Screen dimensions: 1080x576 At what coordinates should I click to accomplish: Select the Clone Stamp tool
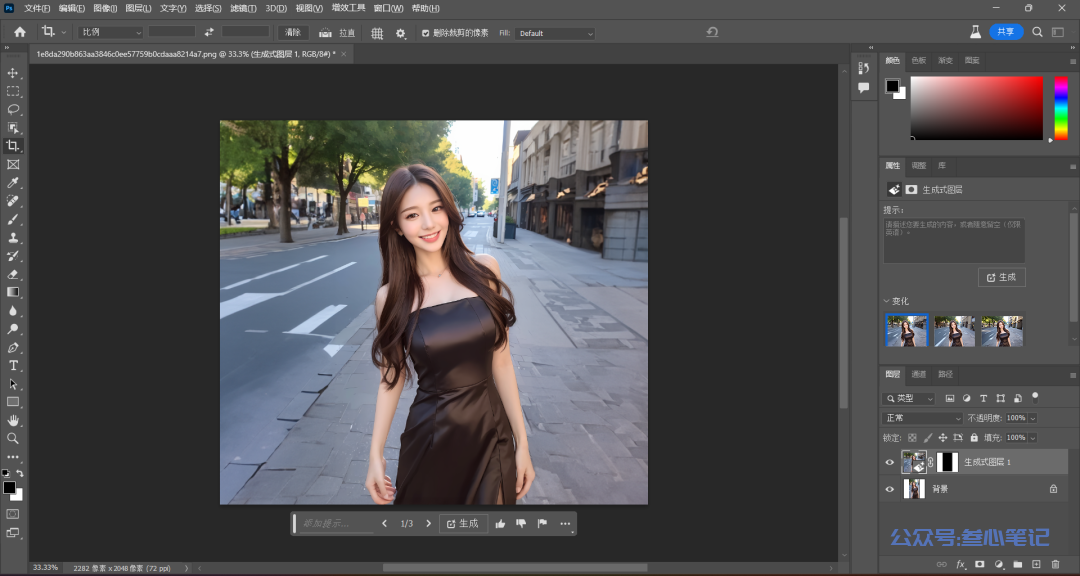(x=13, y=238)
